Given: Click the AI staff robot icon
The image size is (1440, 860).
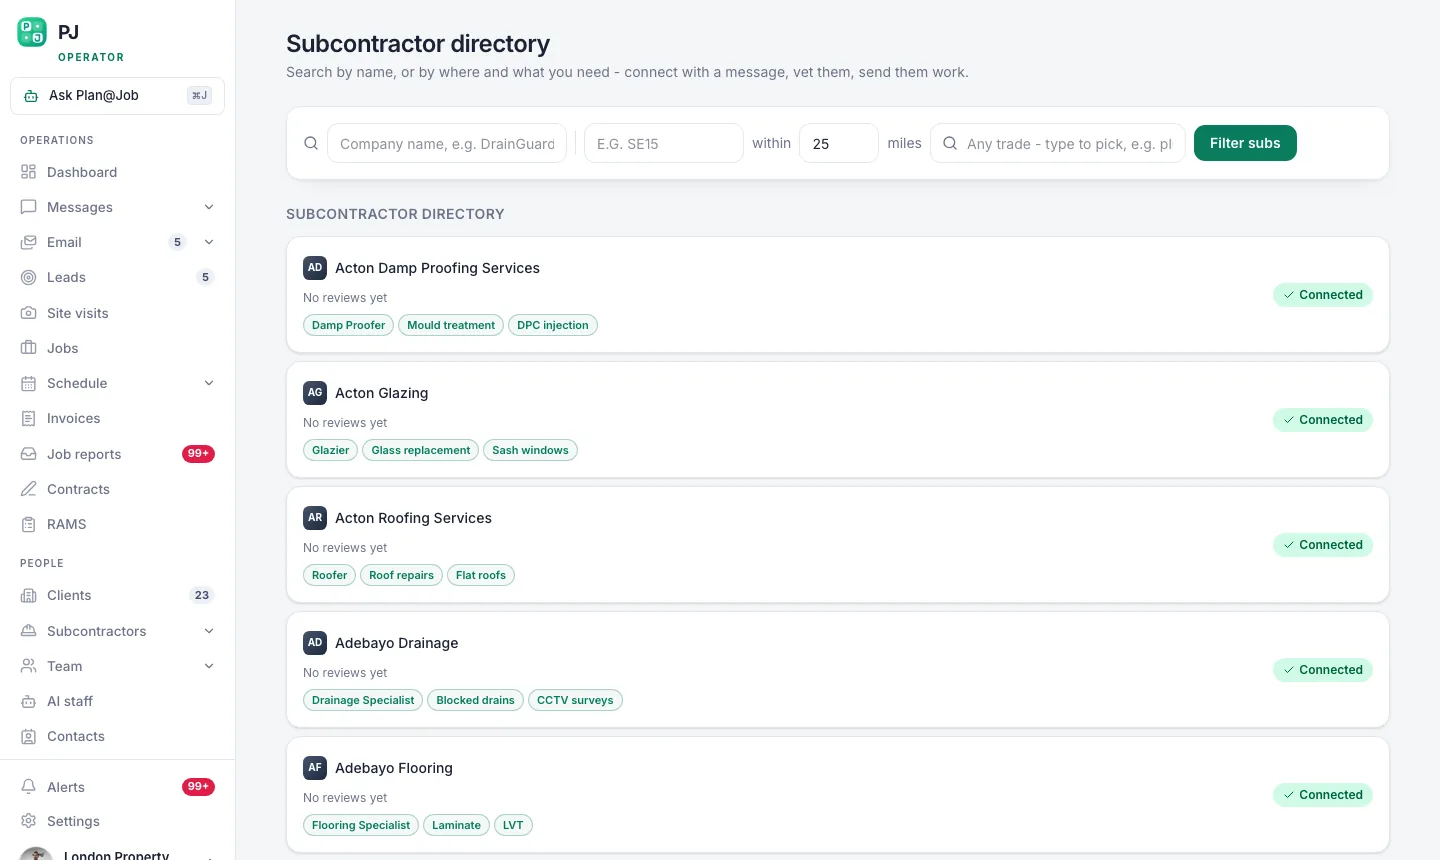Looking at the screenshot, I should 28,701.
